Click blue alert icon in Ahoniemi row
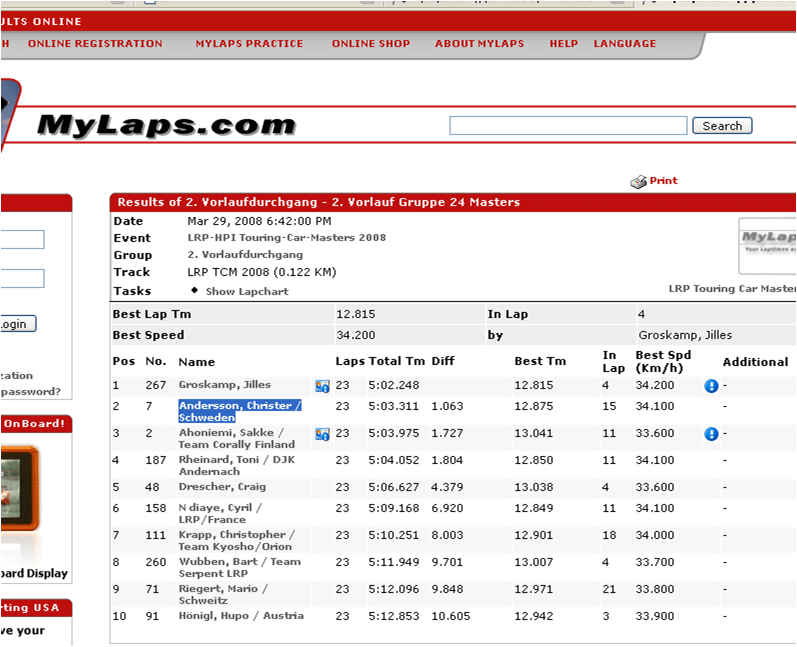 (x=711, y=434)
